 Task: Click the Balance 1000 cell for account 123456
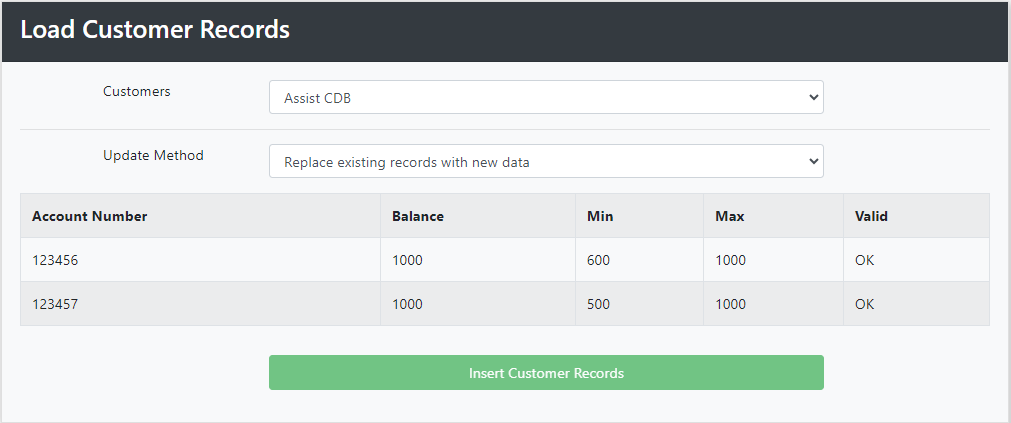(478, 260)
